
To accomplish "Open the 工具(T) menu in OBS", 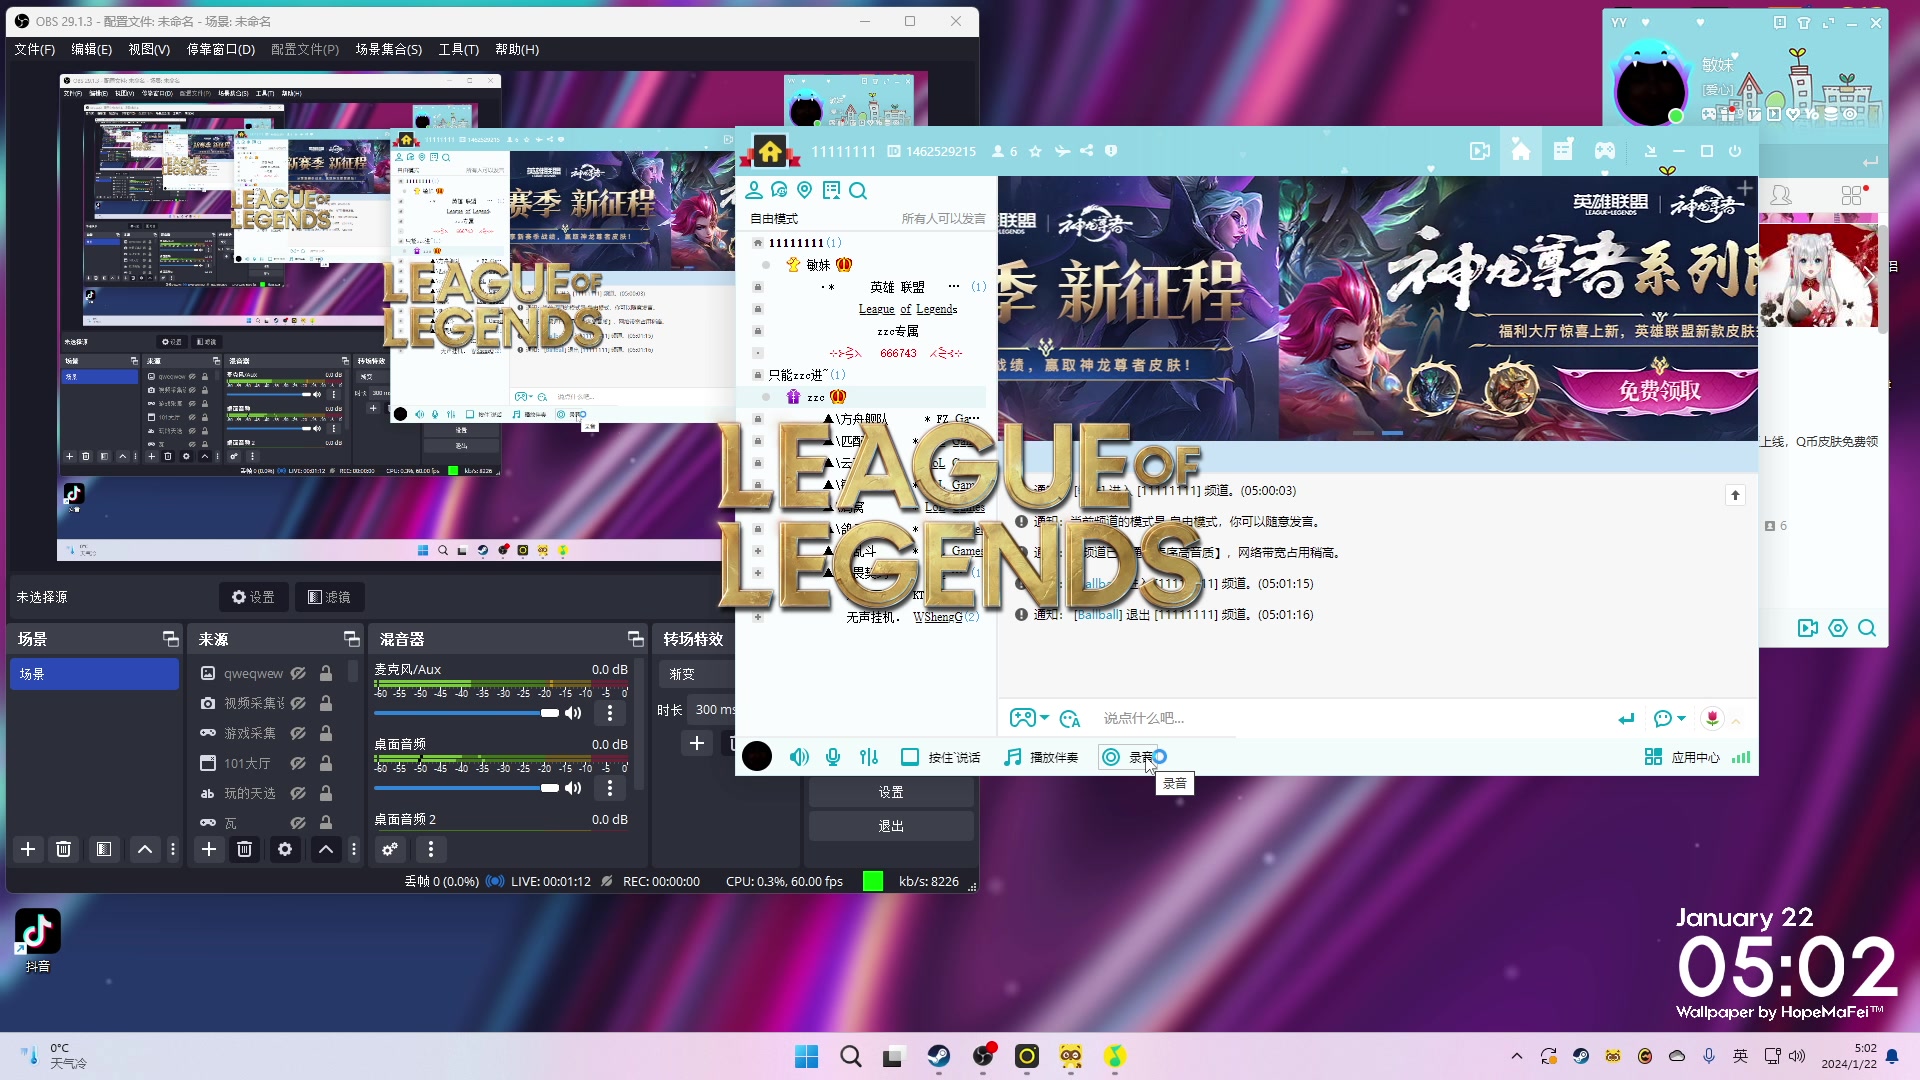I will coord(458,49).
